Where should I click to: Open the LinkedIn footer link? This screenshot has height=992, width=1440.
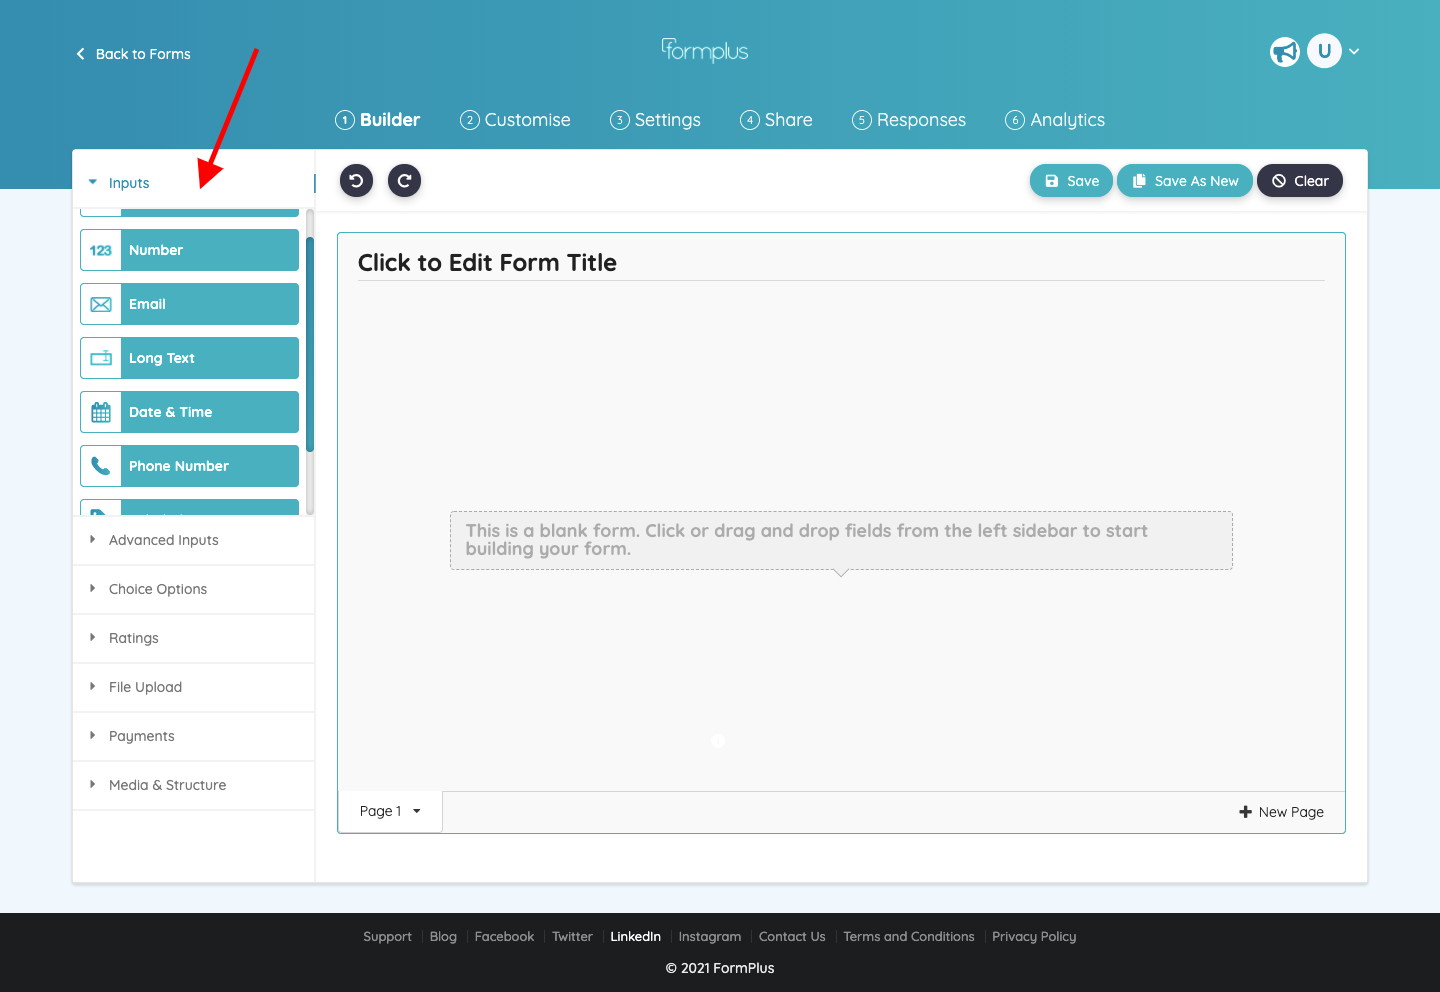[635, 937]
